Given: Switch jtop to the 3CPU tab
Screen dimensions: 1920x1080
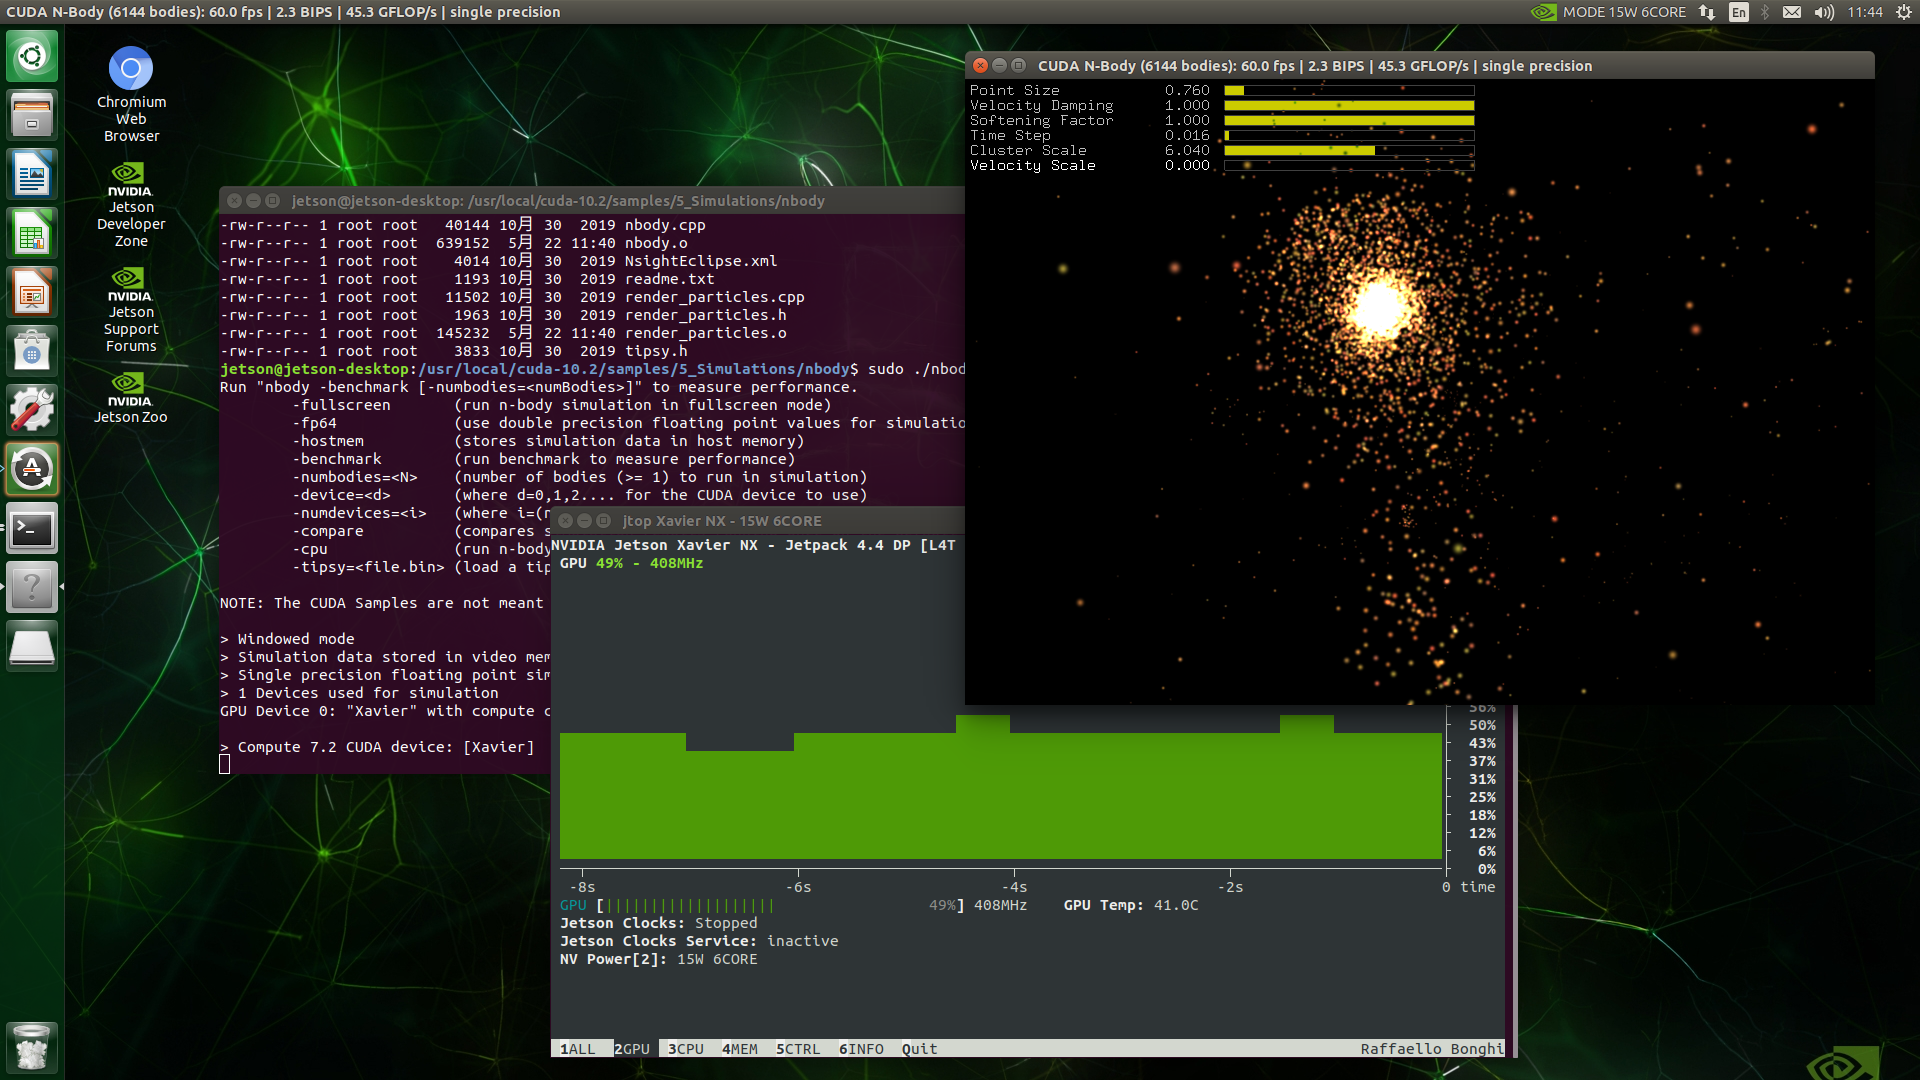Looking at the screenshot, I should click(x=686, y=1049).
